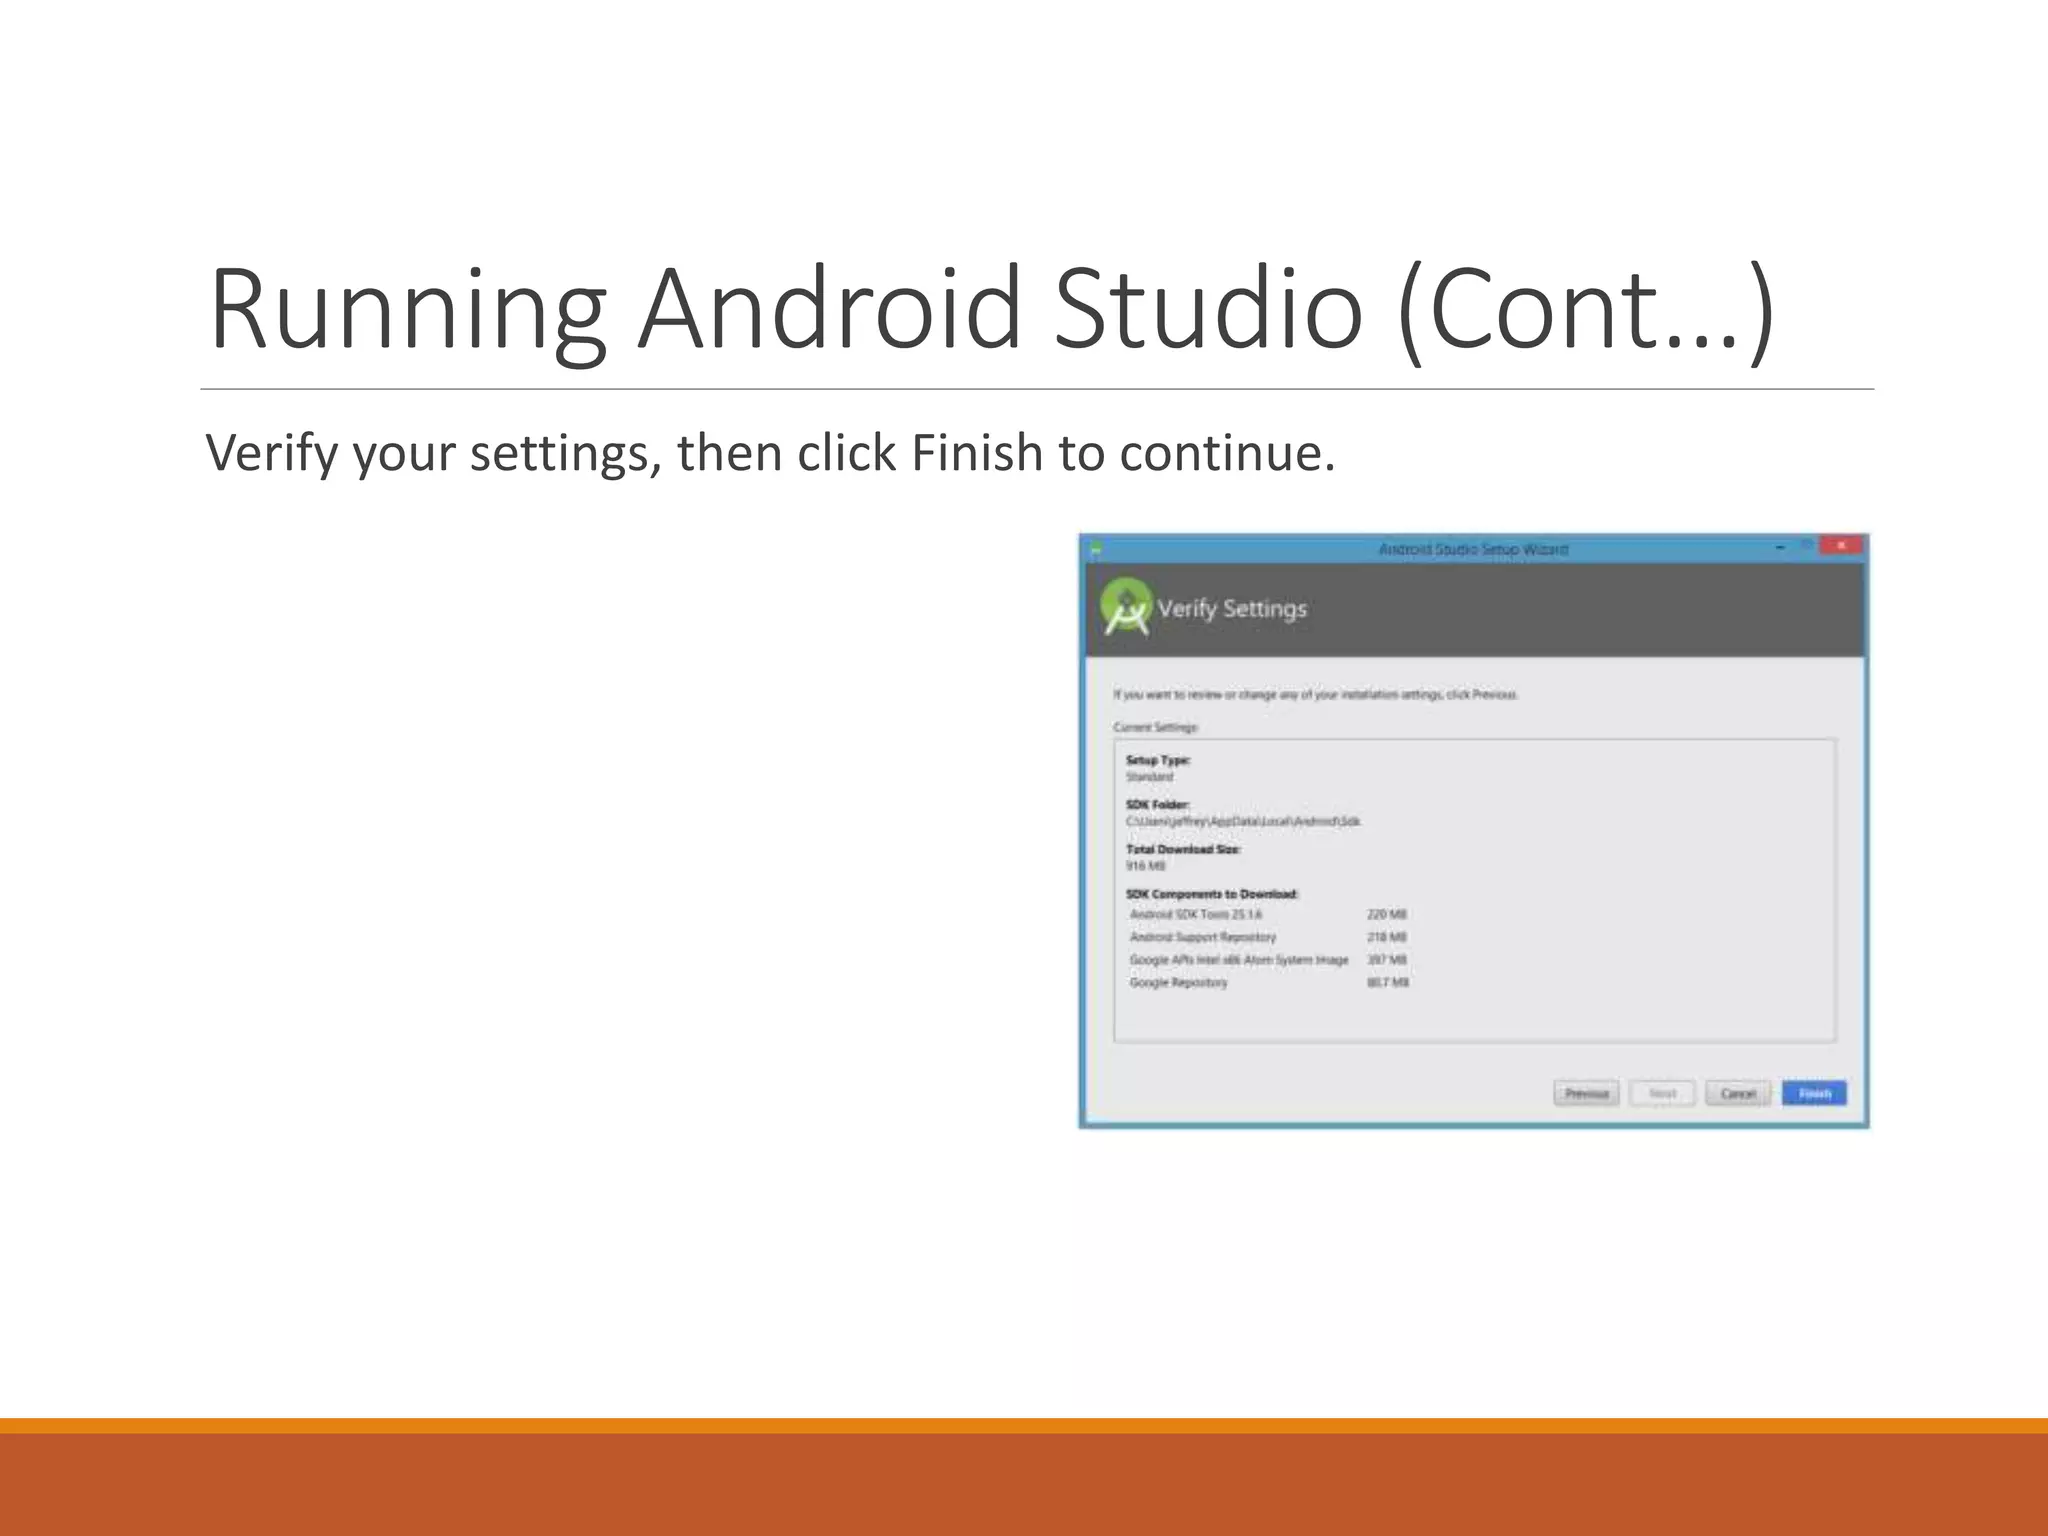The image size is (2048, 1536).
Task: Close the Android Studio Setup Wizard window
Action: [x=1841, y=545]
